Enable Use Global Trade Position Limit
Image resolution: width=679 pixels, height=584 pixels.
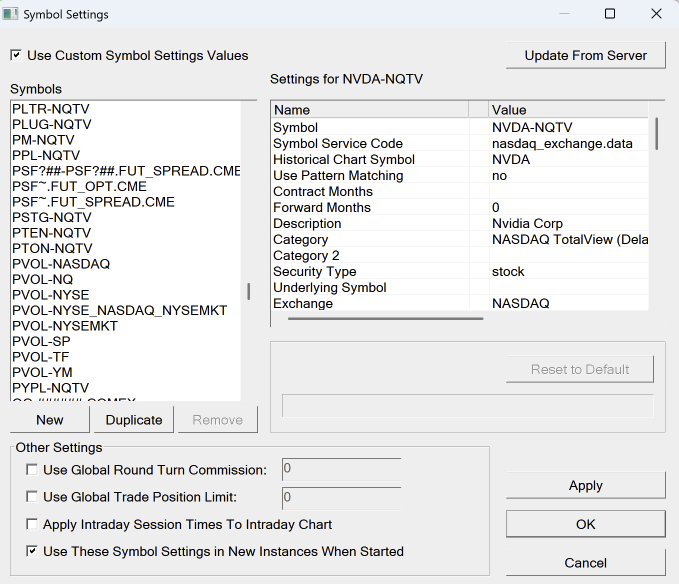(32, 497)
